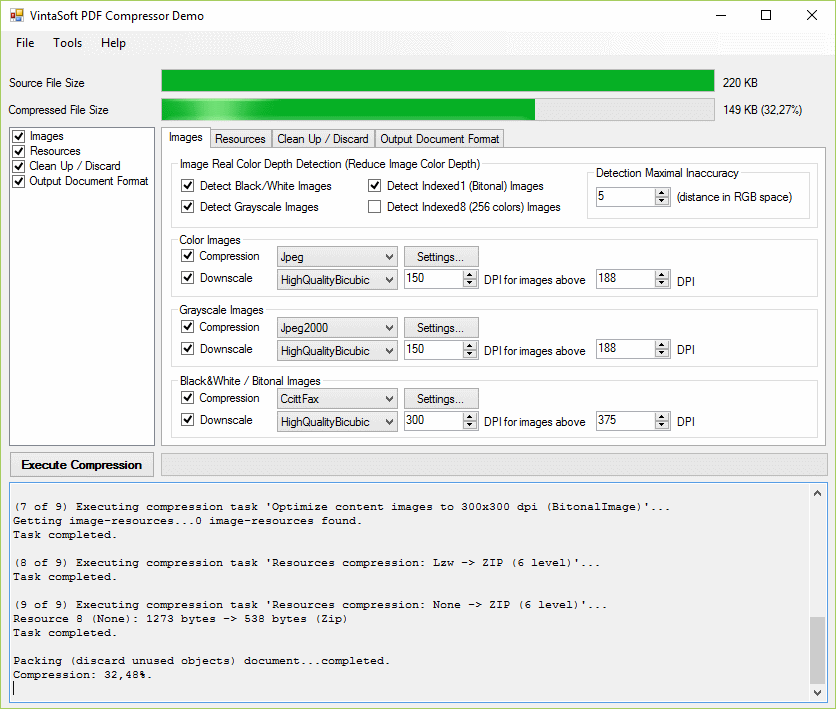The width and height of the screenshot is (836, 709).
Task: Click Execute Compression button
Action: [x=82, y=465]
